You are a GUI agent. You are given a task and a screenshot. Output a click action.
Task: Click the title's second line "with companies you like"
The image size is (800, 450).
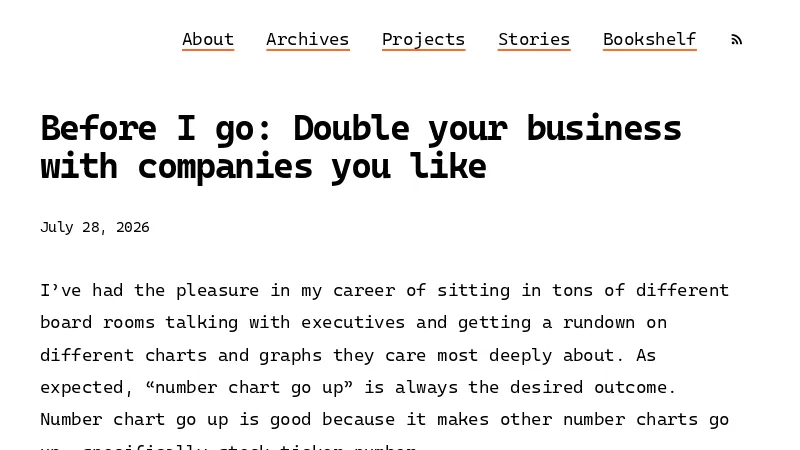[263, 167]
